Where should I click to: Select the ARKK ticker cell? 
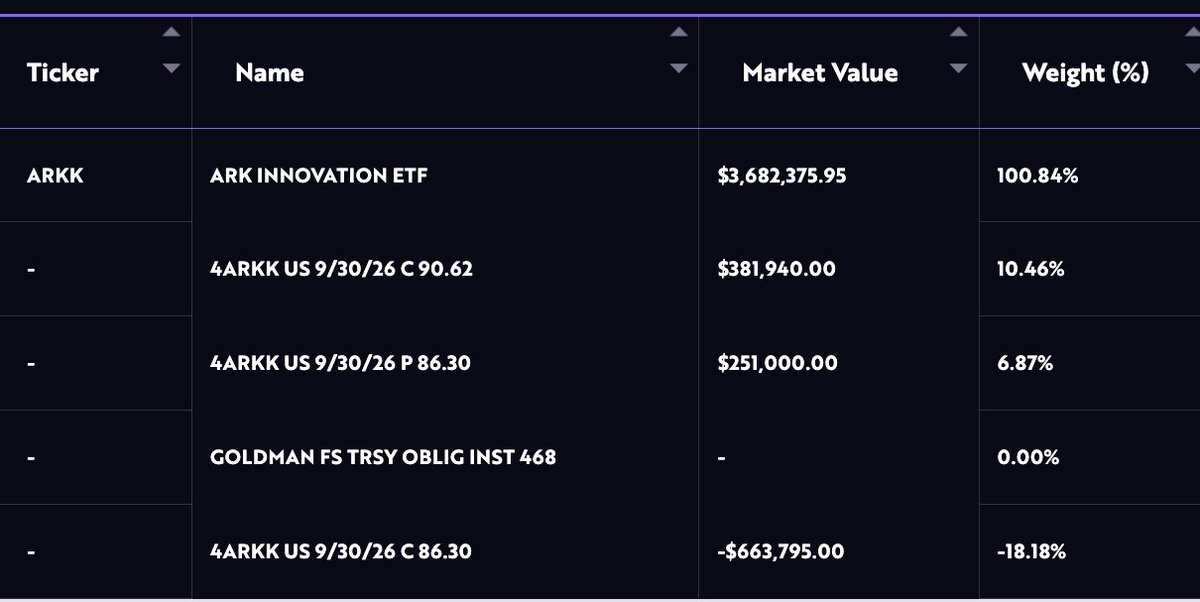click(54, 176)
